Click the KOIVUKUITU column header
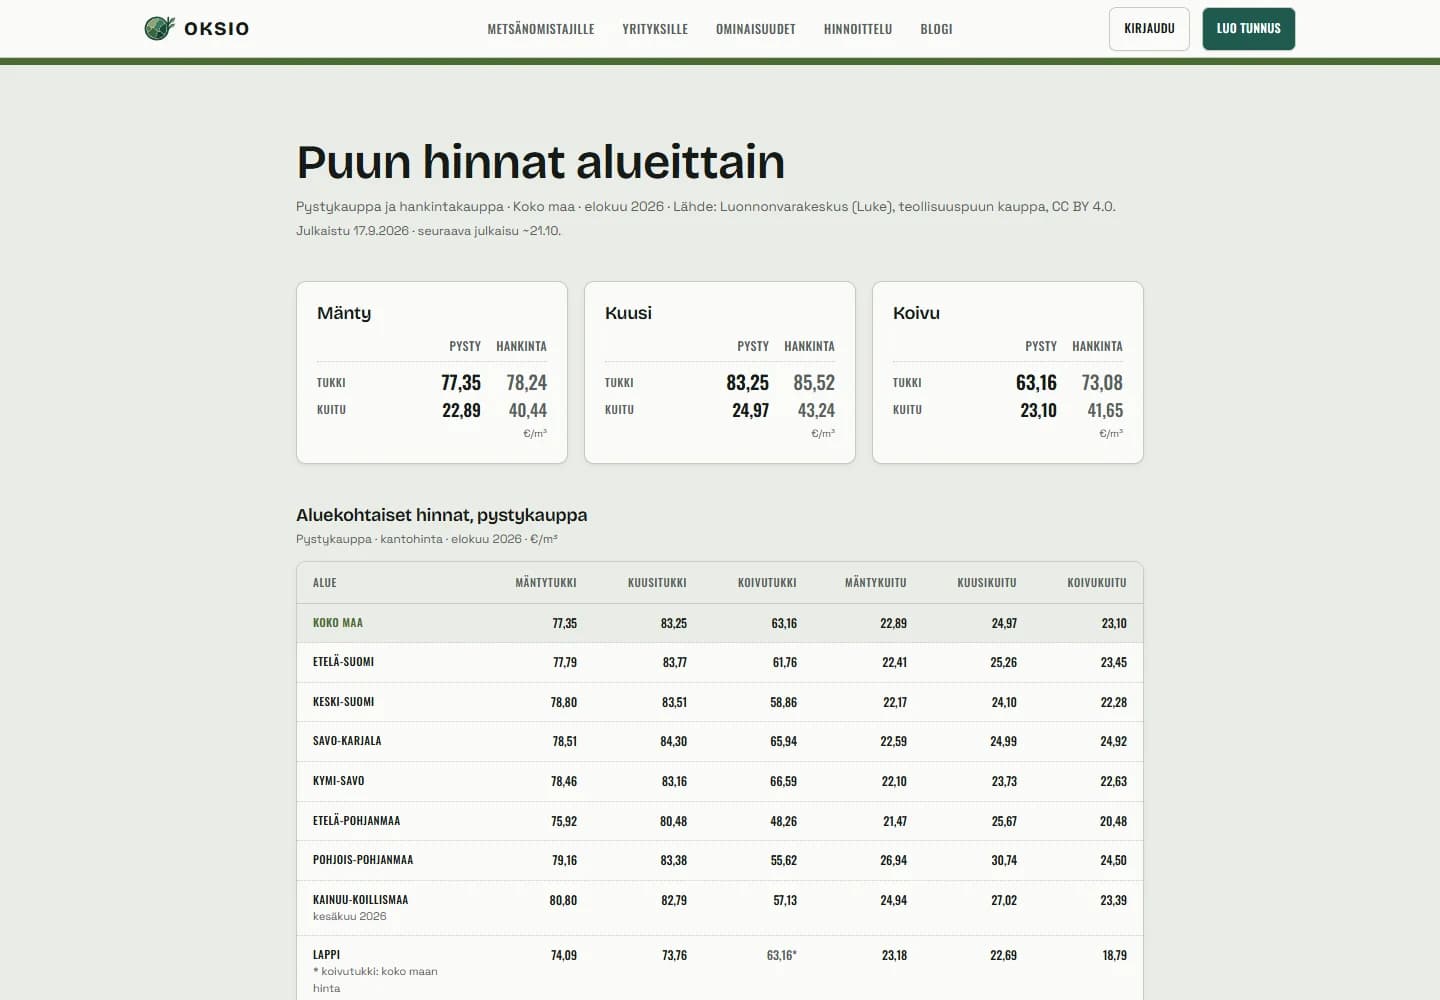The image size is (1440, 1000). (x=1097, y=583)
